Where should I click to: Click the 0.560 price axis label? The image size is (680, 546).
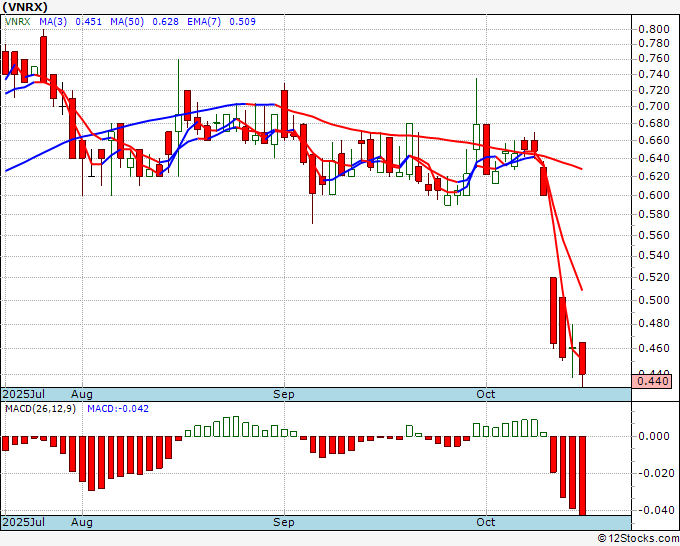654,235
